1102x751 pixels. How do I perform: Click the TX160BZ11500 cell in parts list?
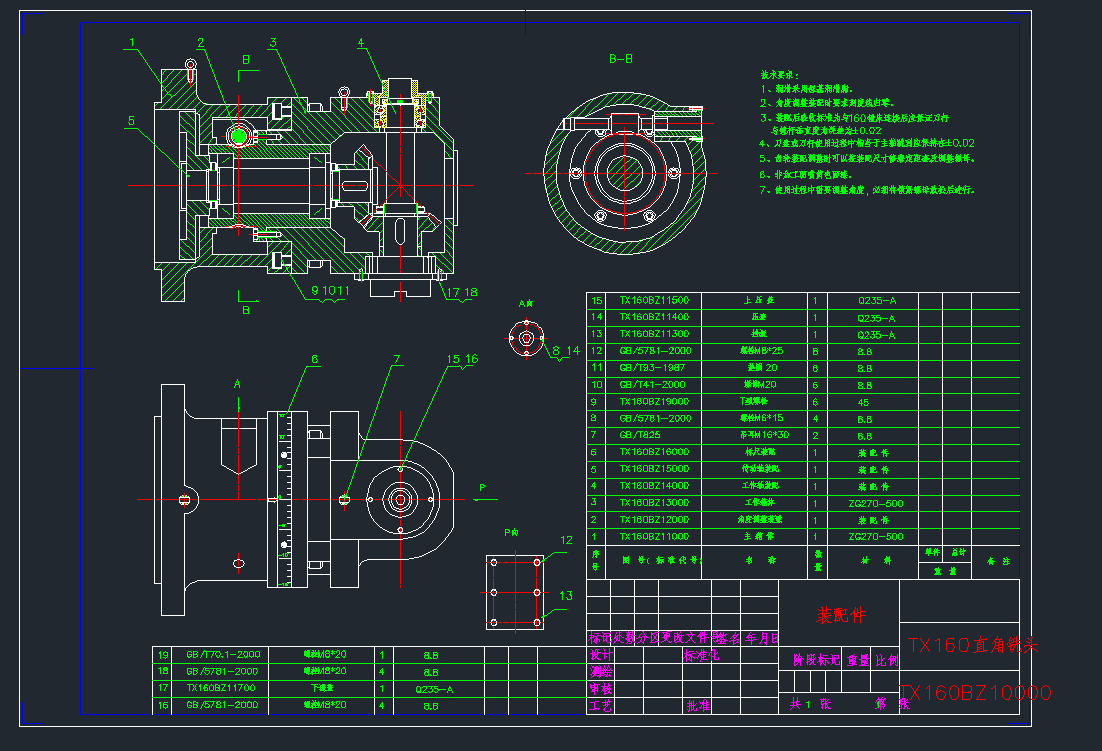[654, 300]
